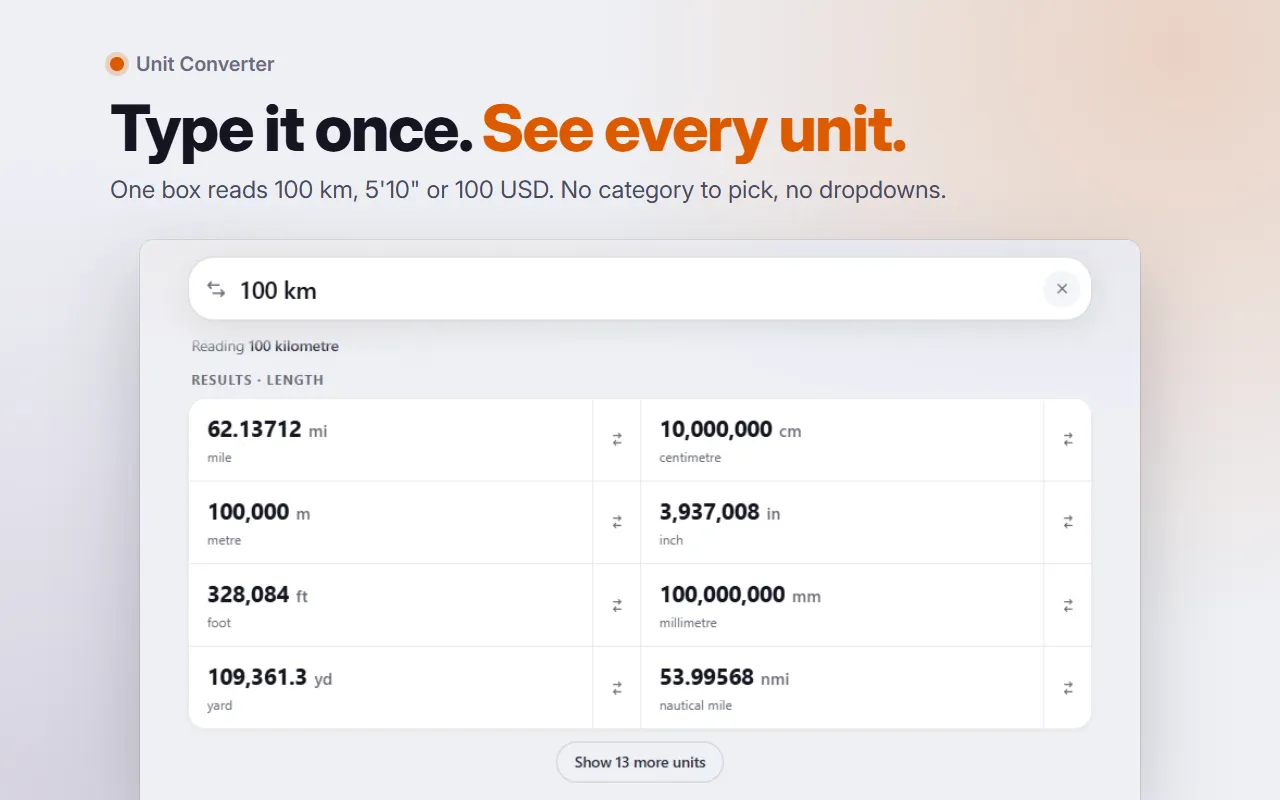
Task: Click the swap arrows icon inside the search box
Action: [216, 289]
